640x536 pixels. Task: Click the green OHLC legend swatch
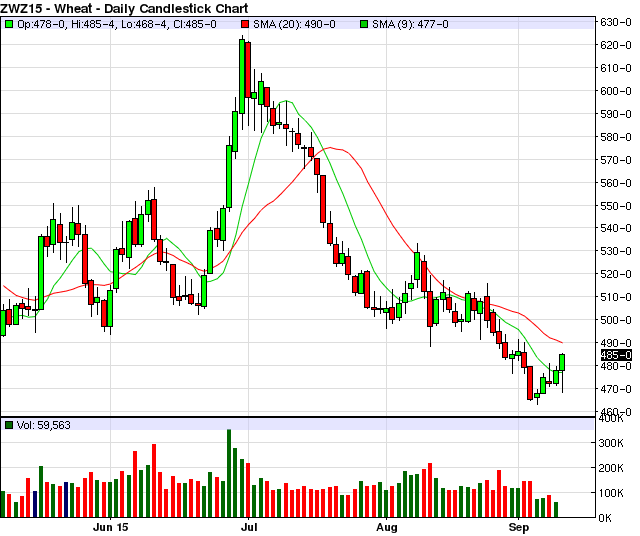[x=9, y=24]
